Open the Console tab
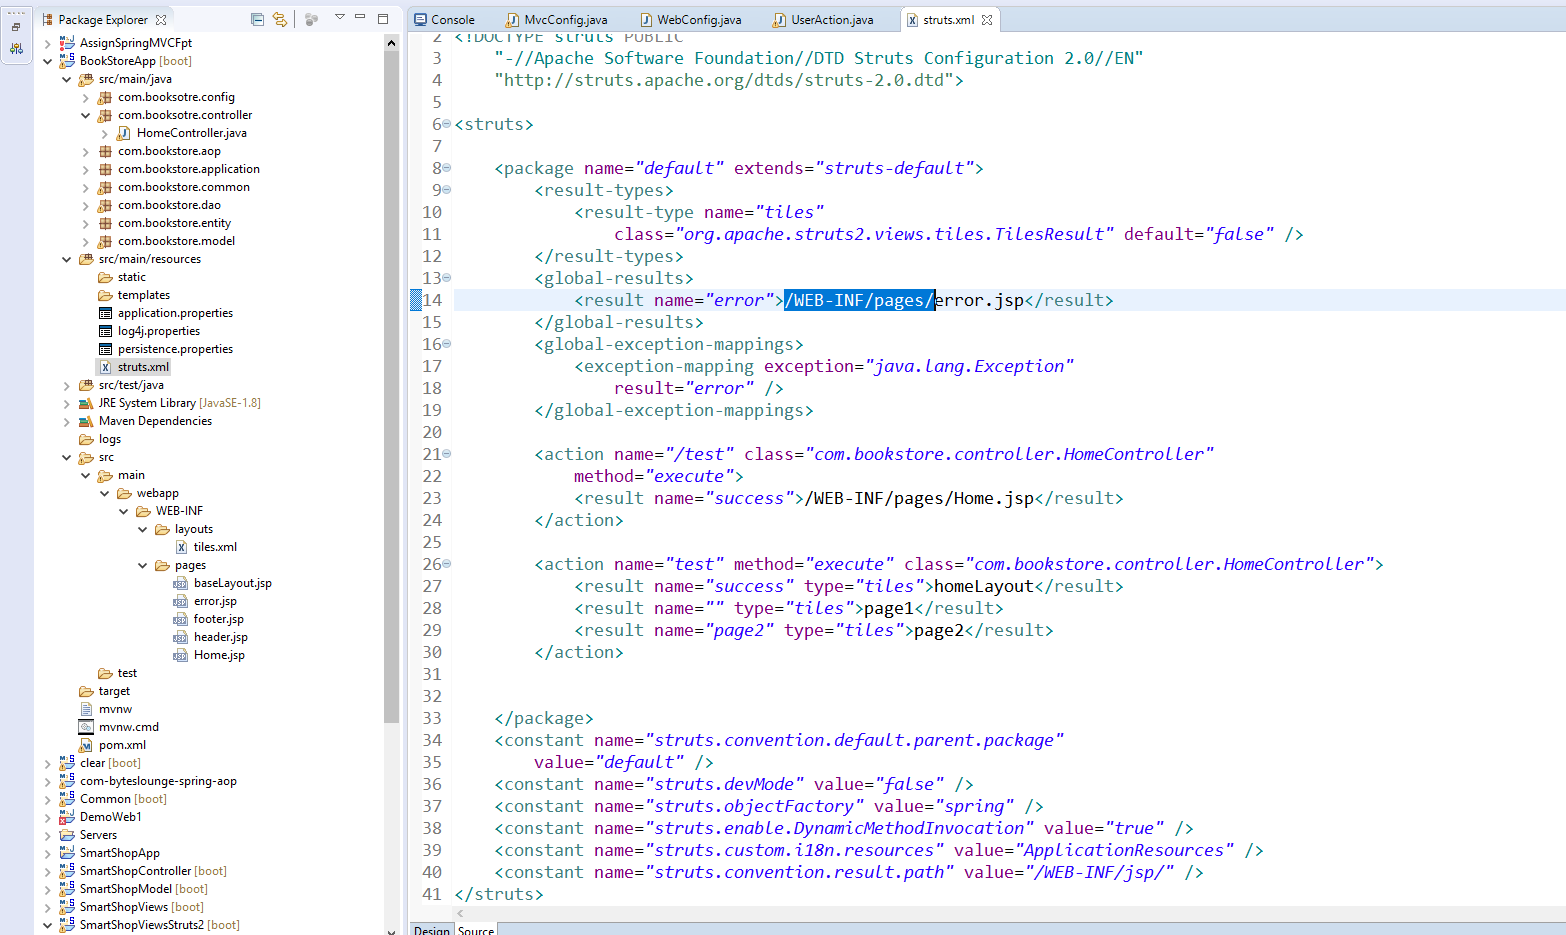This screenshot has width=1566, height=935. click(x=452, y=20)
